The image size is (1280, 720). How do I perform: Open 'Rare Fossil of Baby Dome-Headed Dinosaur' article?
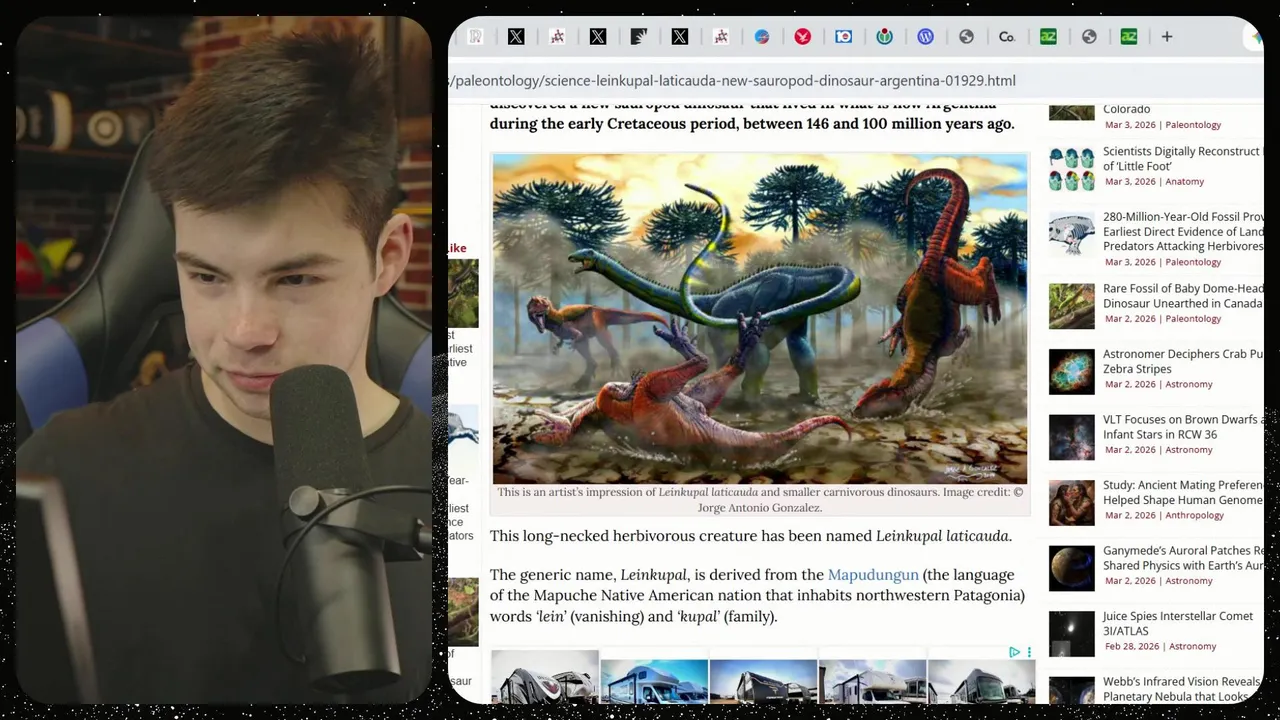1183,296
